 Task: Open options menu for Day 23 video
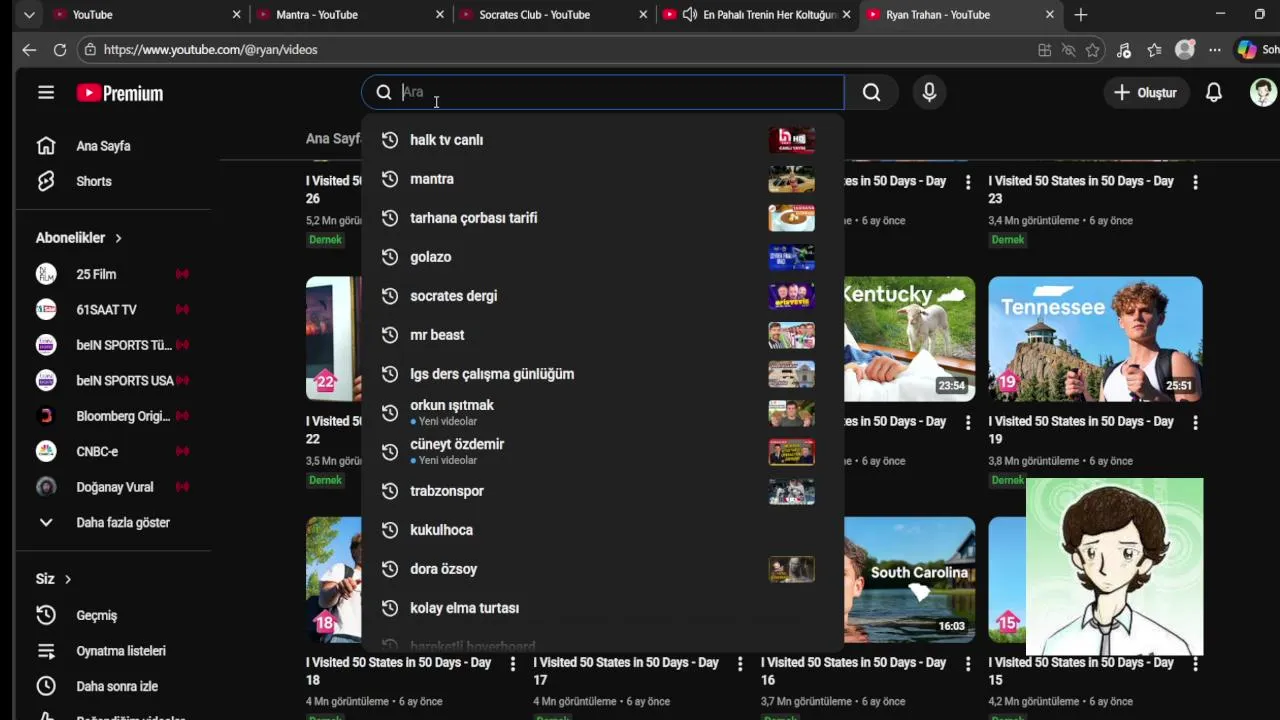1195,182
